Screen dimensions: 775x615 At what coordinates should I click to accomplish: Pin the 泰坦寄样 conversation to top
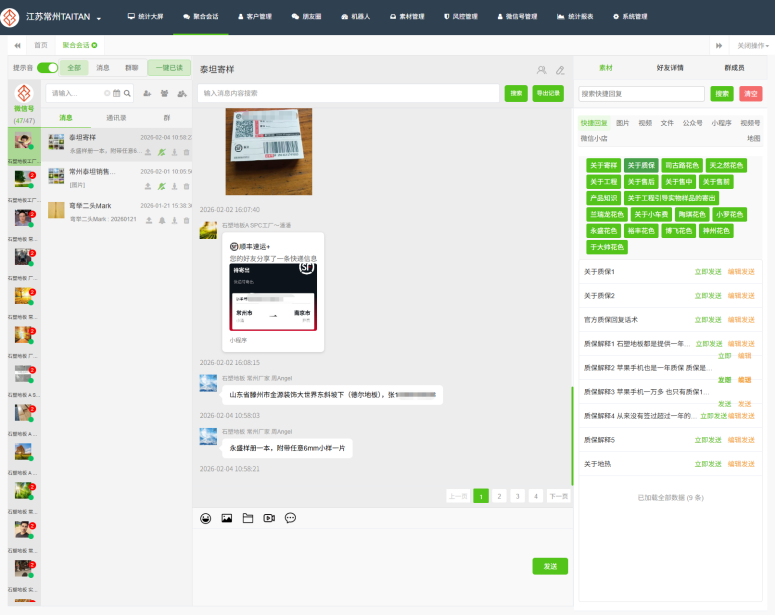point(148,152)
